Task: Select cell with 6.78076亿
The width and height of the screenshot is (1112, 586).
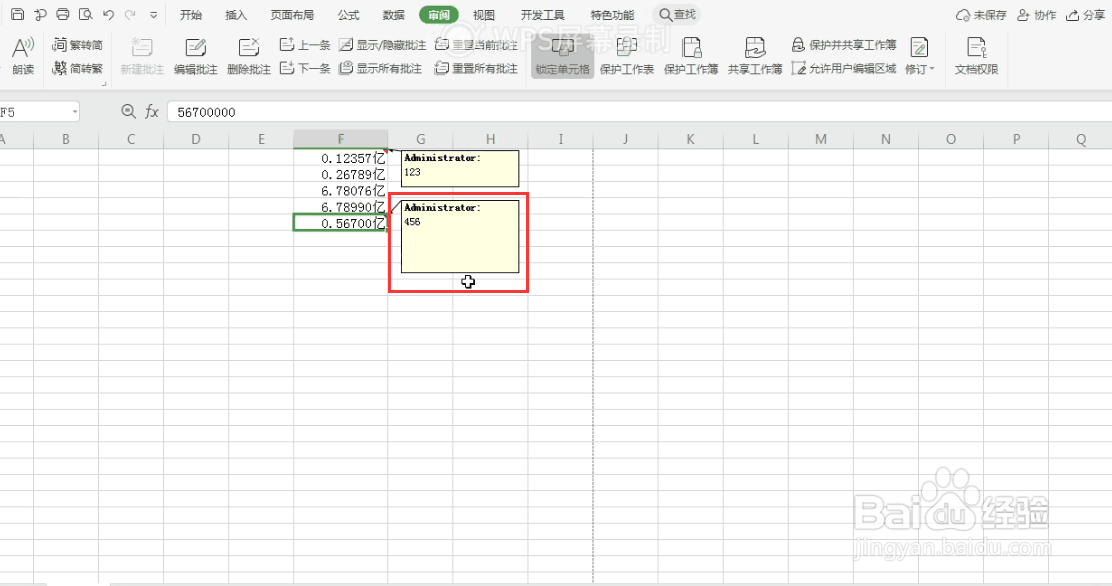Action: click(340, 191)
